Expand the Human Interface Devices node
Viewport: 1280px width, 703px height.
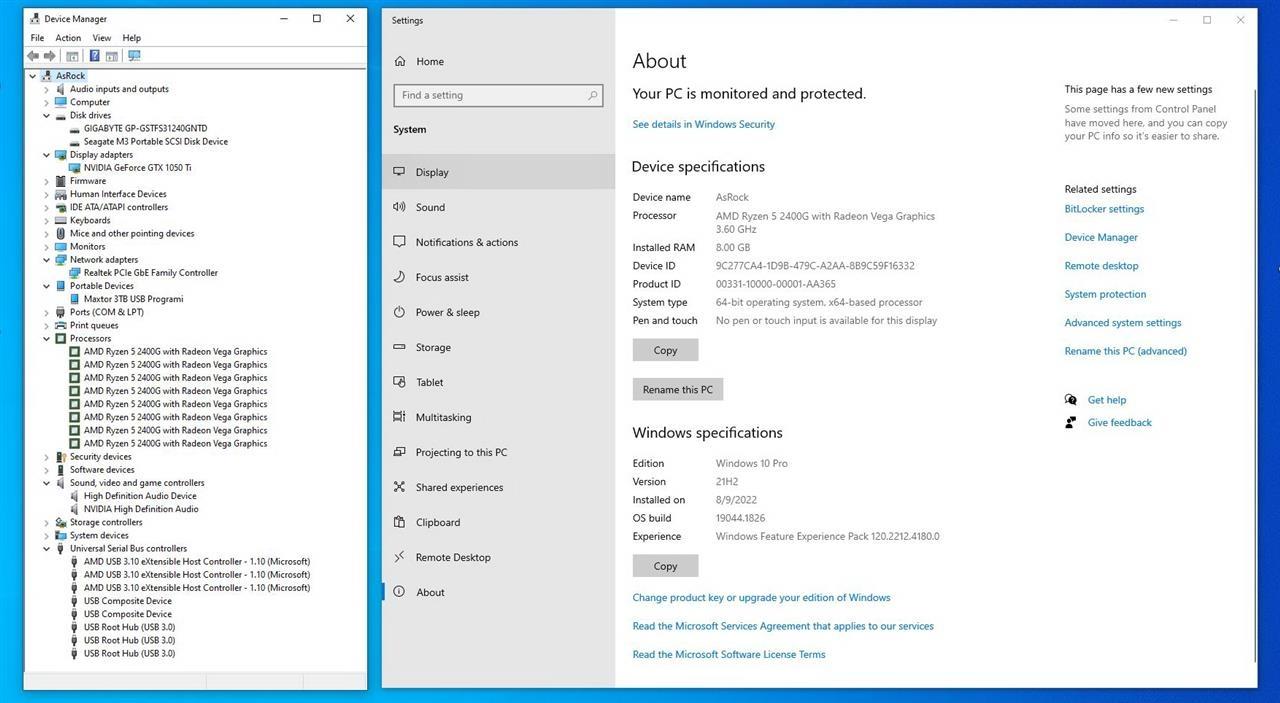46,194
